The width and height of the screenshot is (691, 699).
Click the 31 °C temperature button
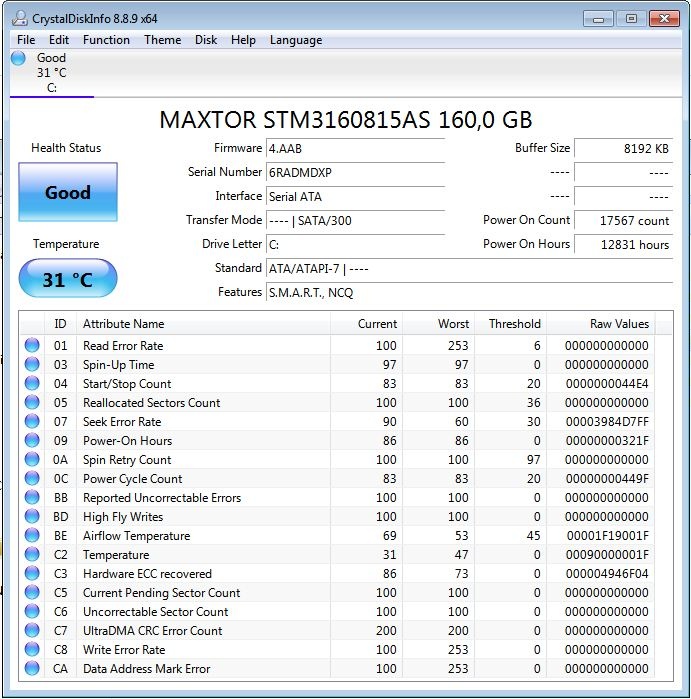click(68, 279)
